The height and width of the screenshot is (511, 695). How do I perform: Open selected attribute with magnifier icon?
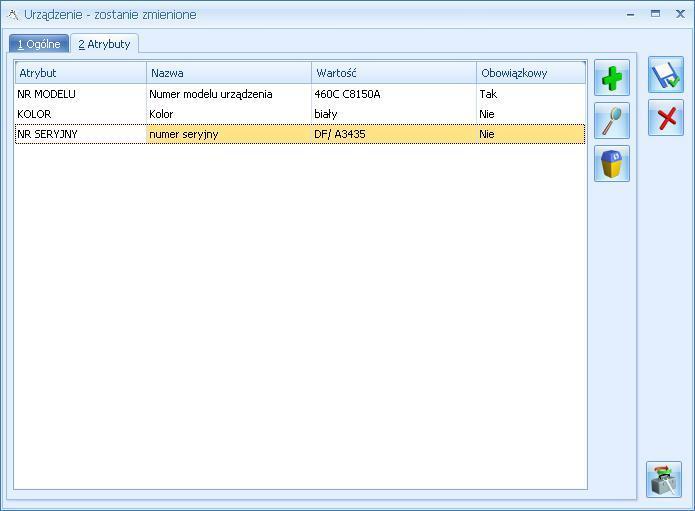click(x=612, y=121)
